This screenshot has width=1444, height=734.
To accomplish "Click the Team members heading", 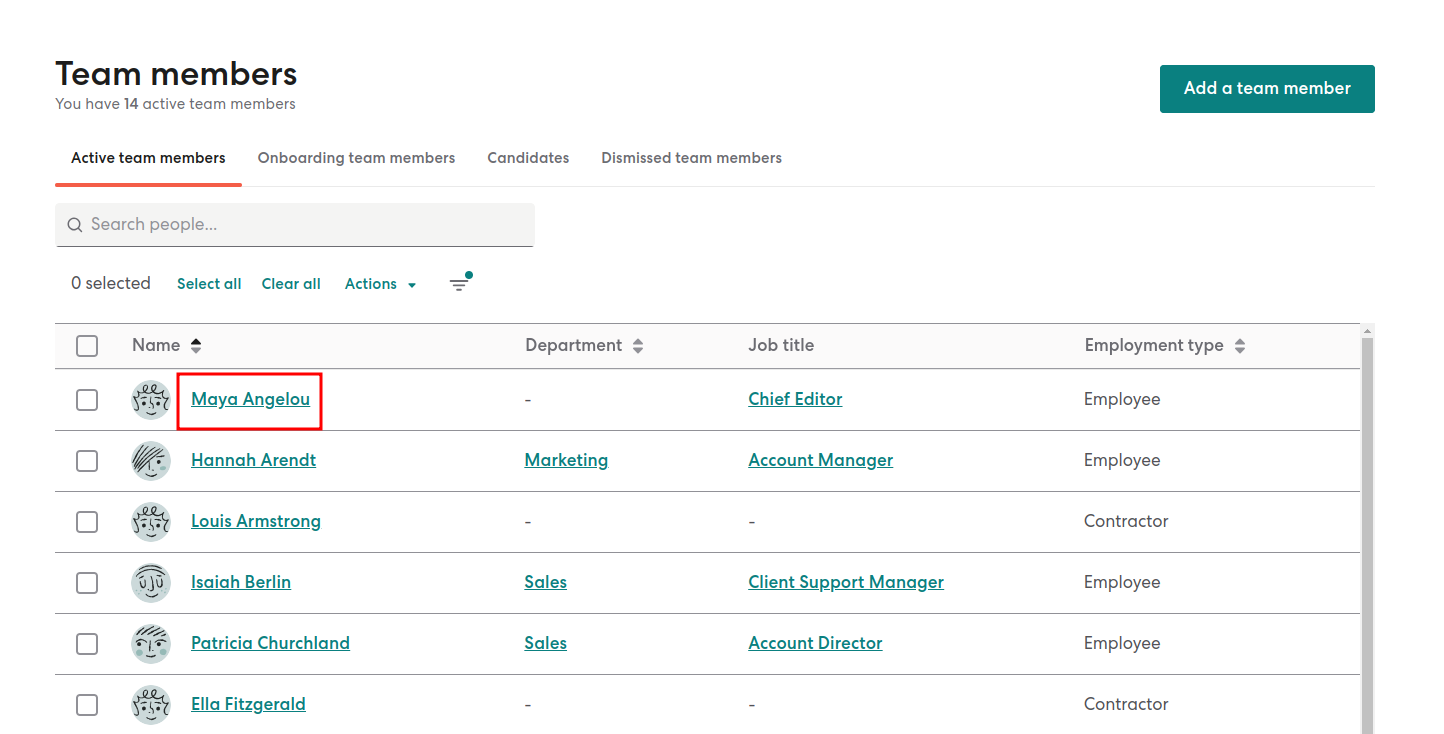I will point(176,74).
